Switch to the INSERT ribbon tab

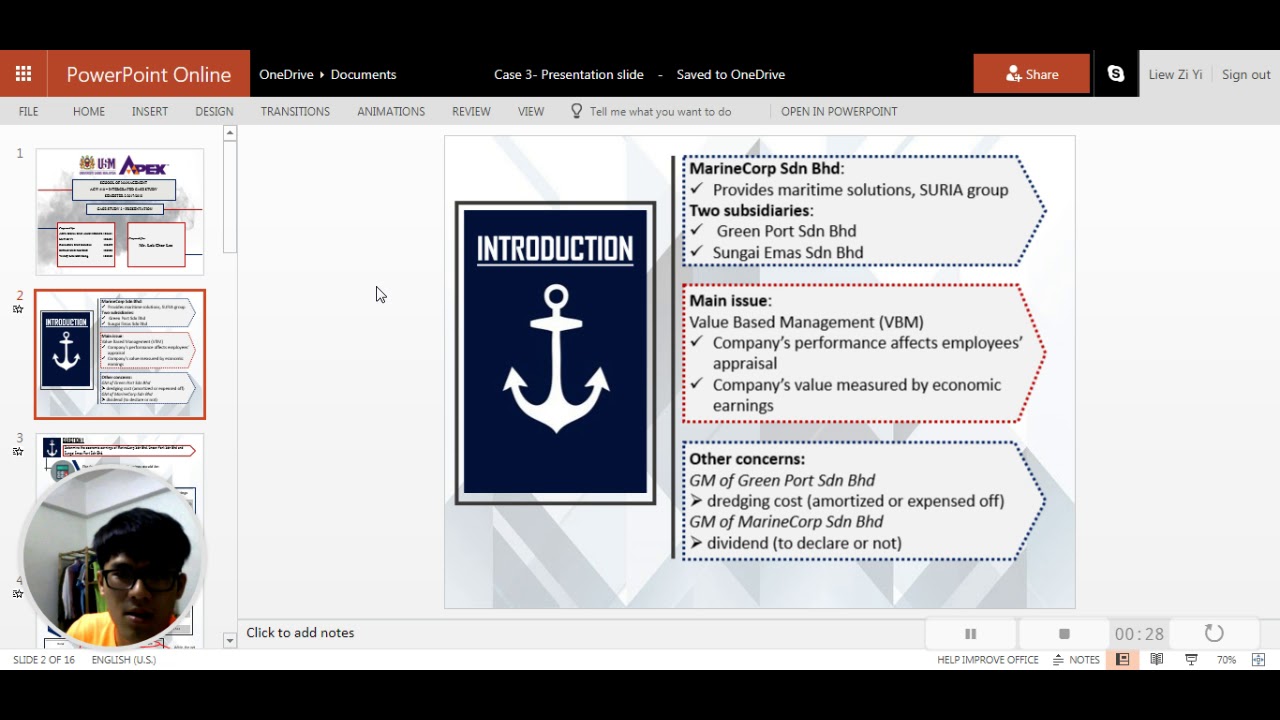[150, 111]
